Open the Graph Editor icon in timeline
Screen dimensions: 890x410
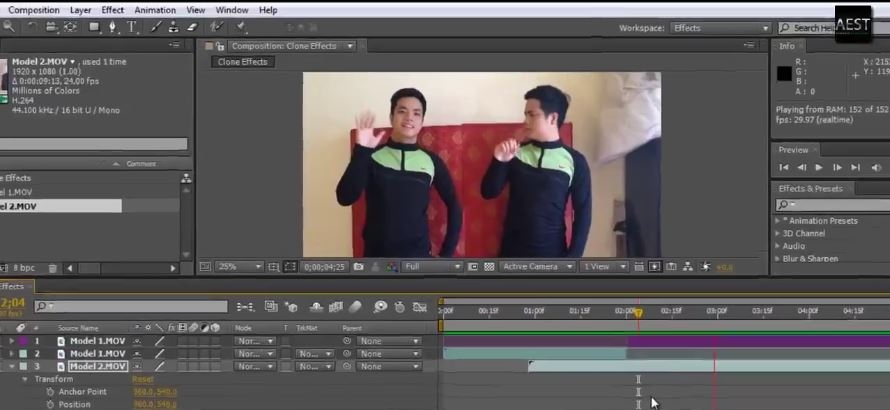point(420,307)
